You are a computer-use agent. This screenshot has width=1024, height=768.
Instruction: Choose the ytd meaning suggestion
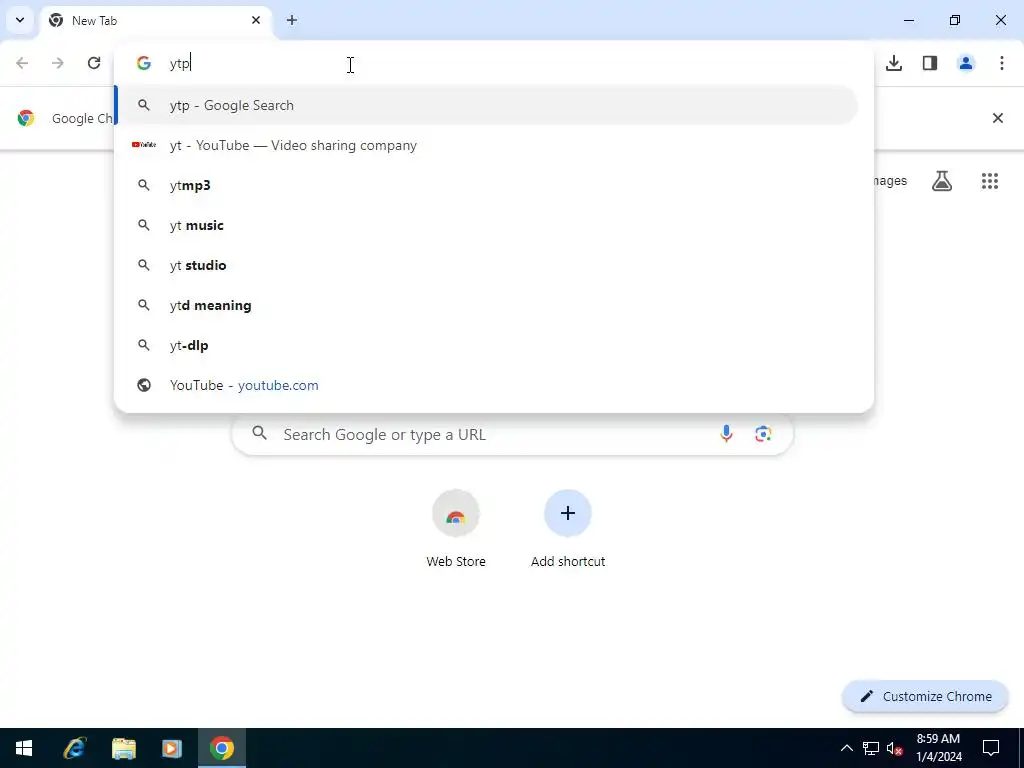[487, 305]
